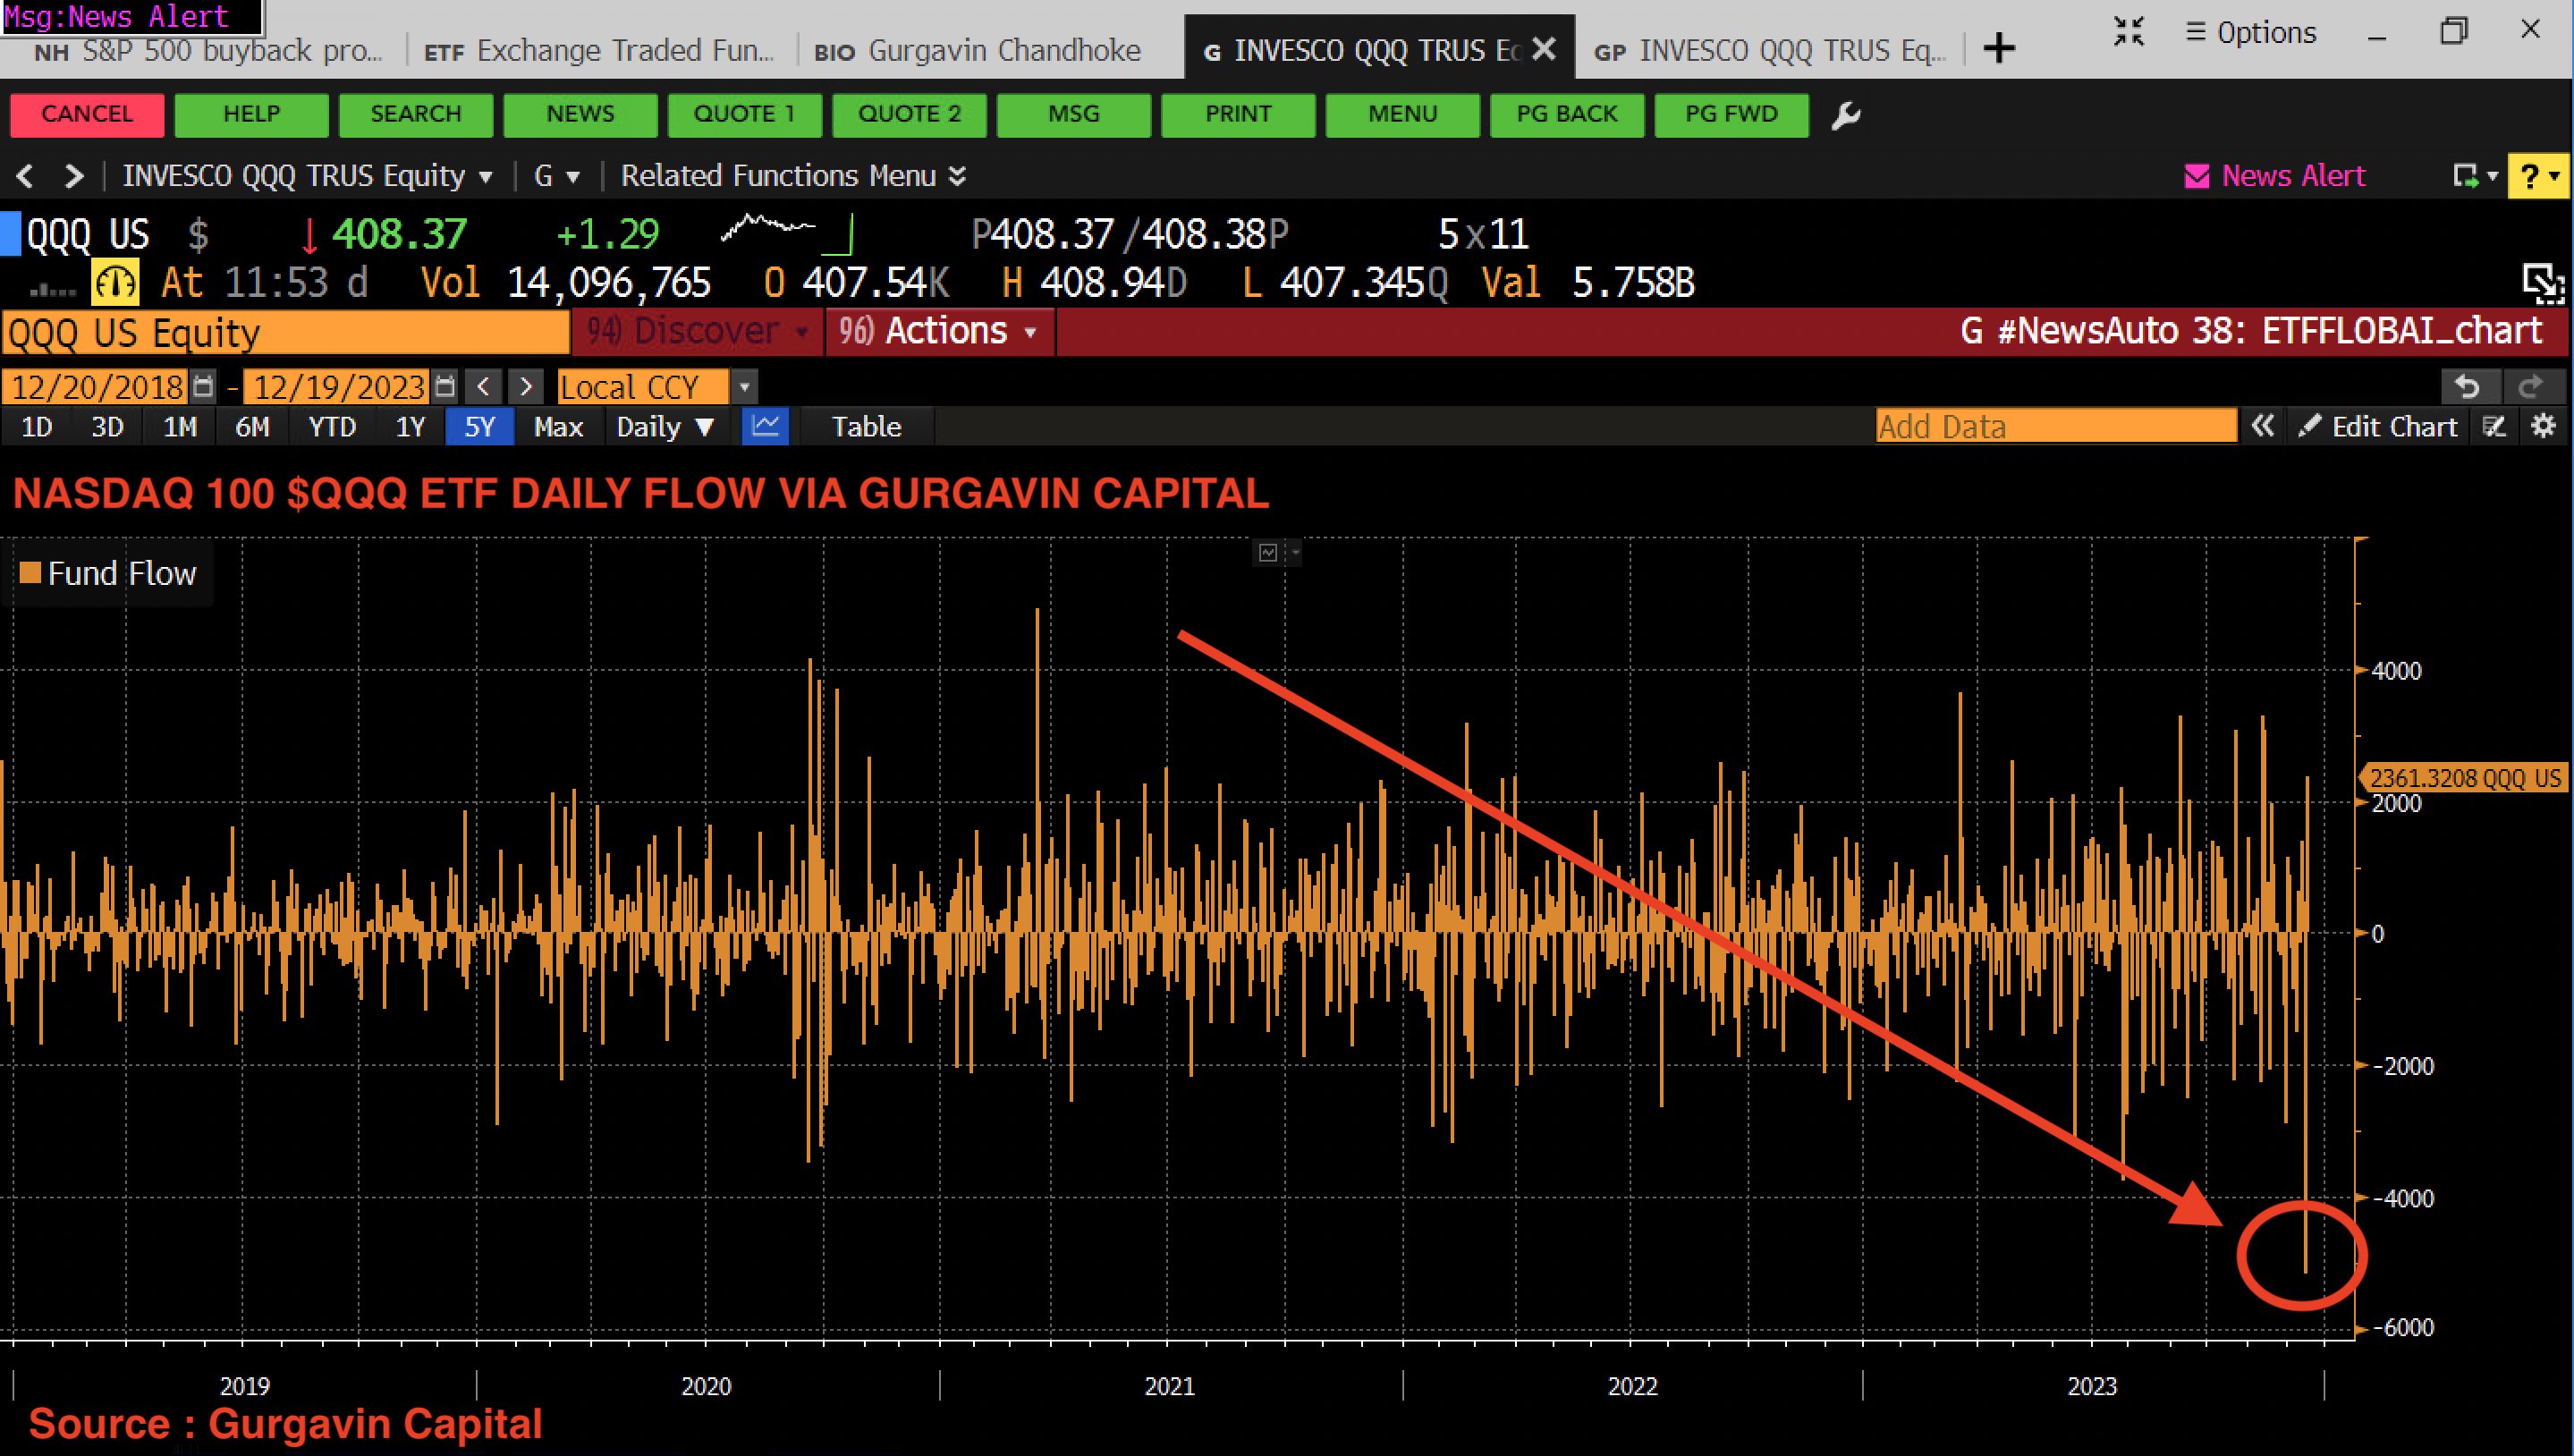
Task: Click the yellow gauge icon before At 11:53
Action: tap(115, 283)
